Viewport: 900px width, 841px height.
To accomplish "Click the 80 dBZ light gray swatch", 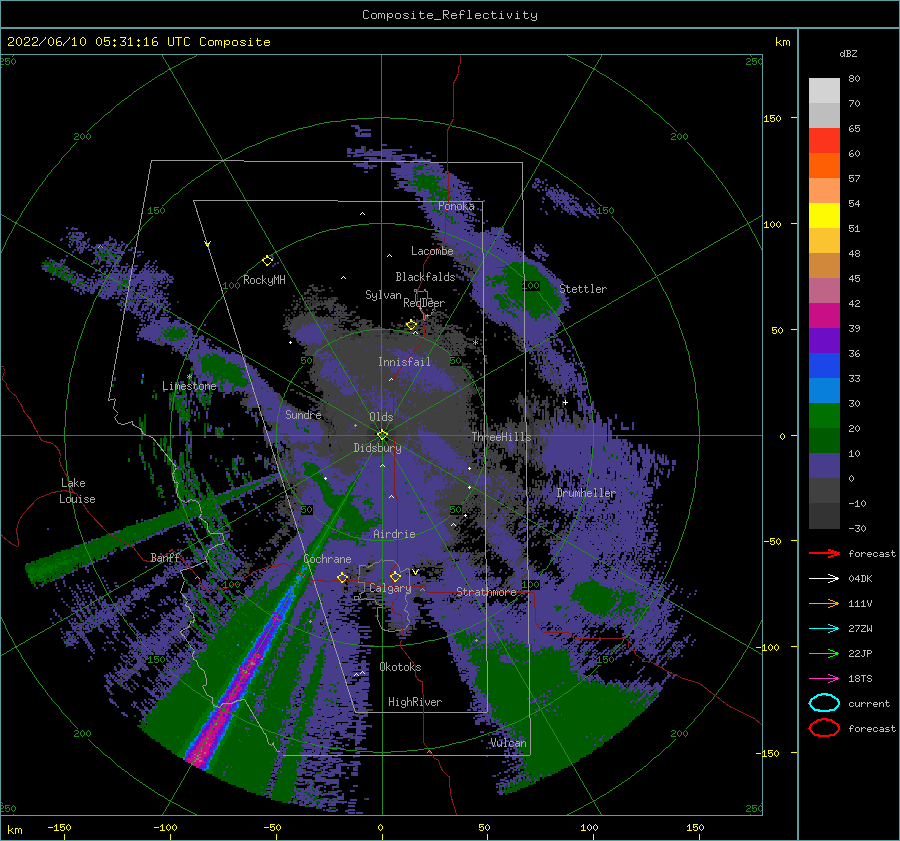I will 824,91.
